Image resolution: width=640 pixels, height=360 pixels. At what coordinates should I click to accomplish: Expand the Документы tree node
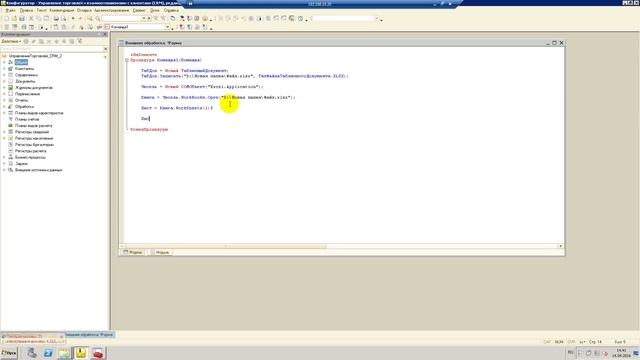[x=4, y=81]
